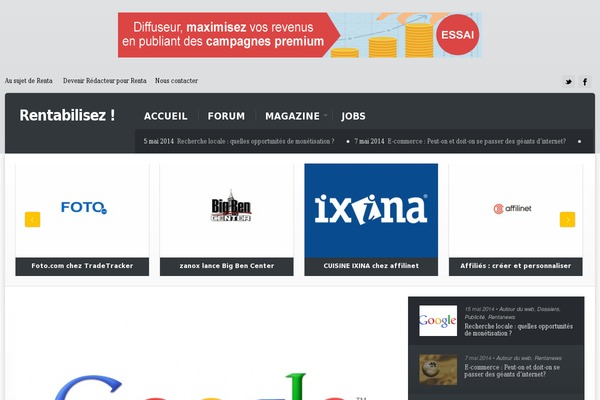Open caption CUISINE IXINA chez affilinet
Image resolution: width=600 pixels, height=400 pixels.
coord(371,266)
